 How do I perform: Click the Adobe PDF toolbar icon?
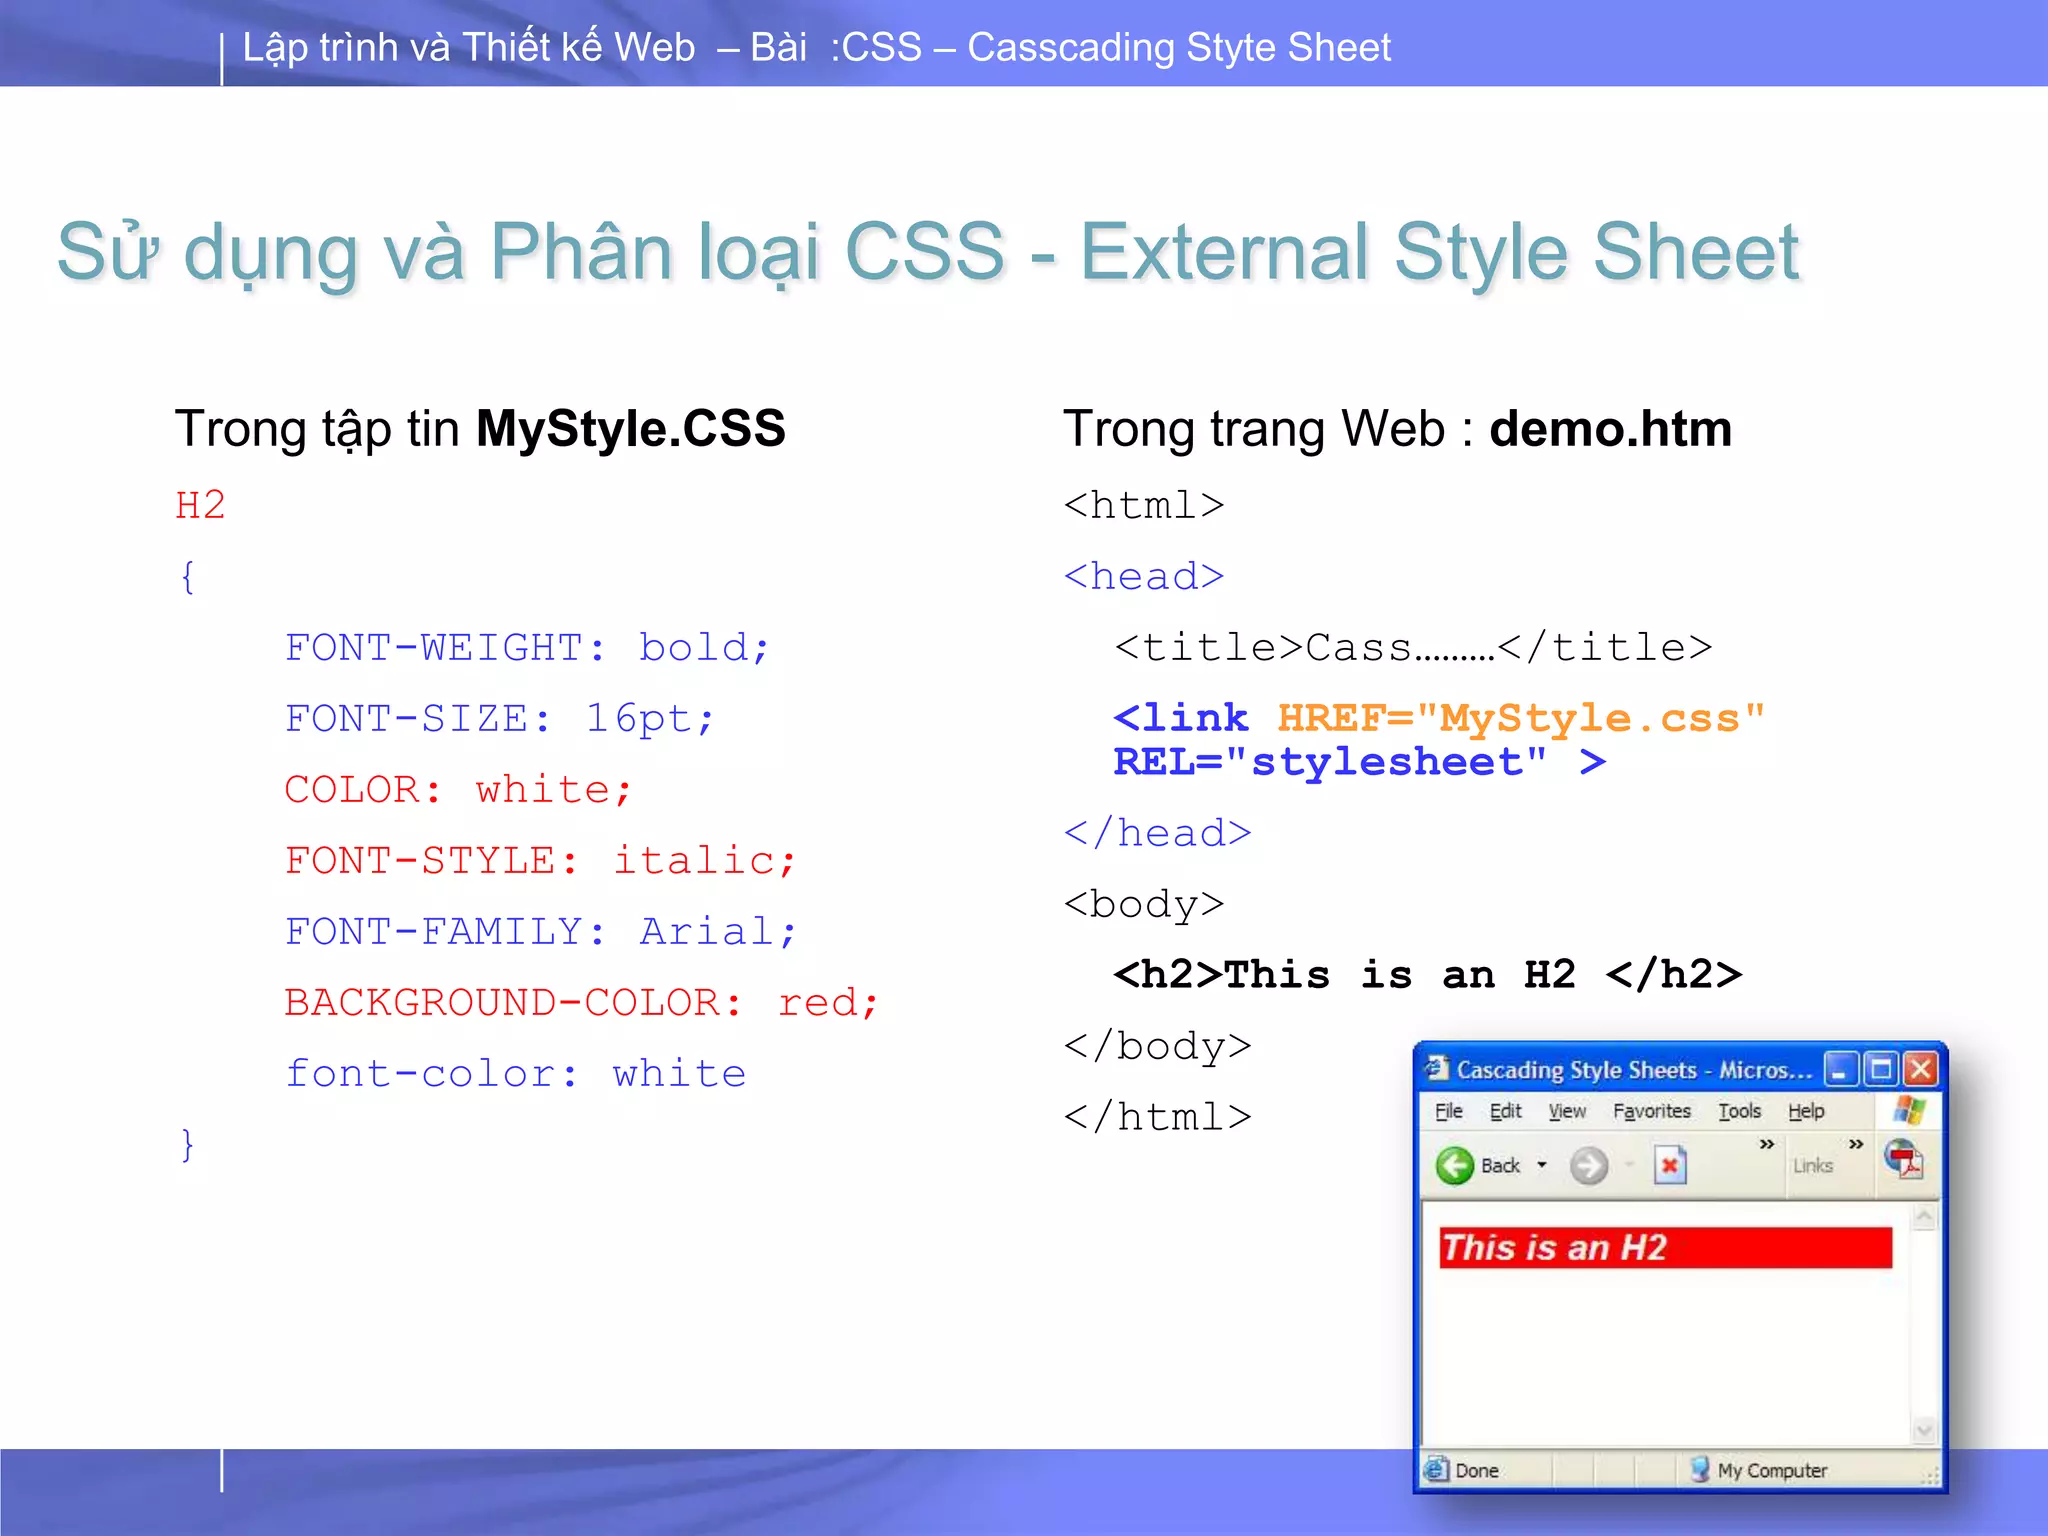(x=1904, y=1159)
